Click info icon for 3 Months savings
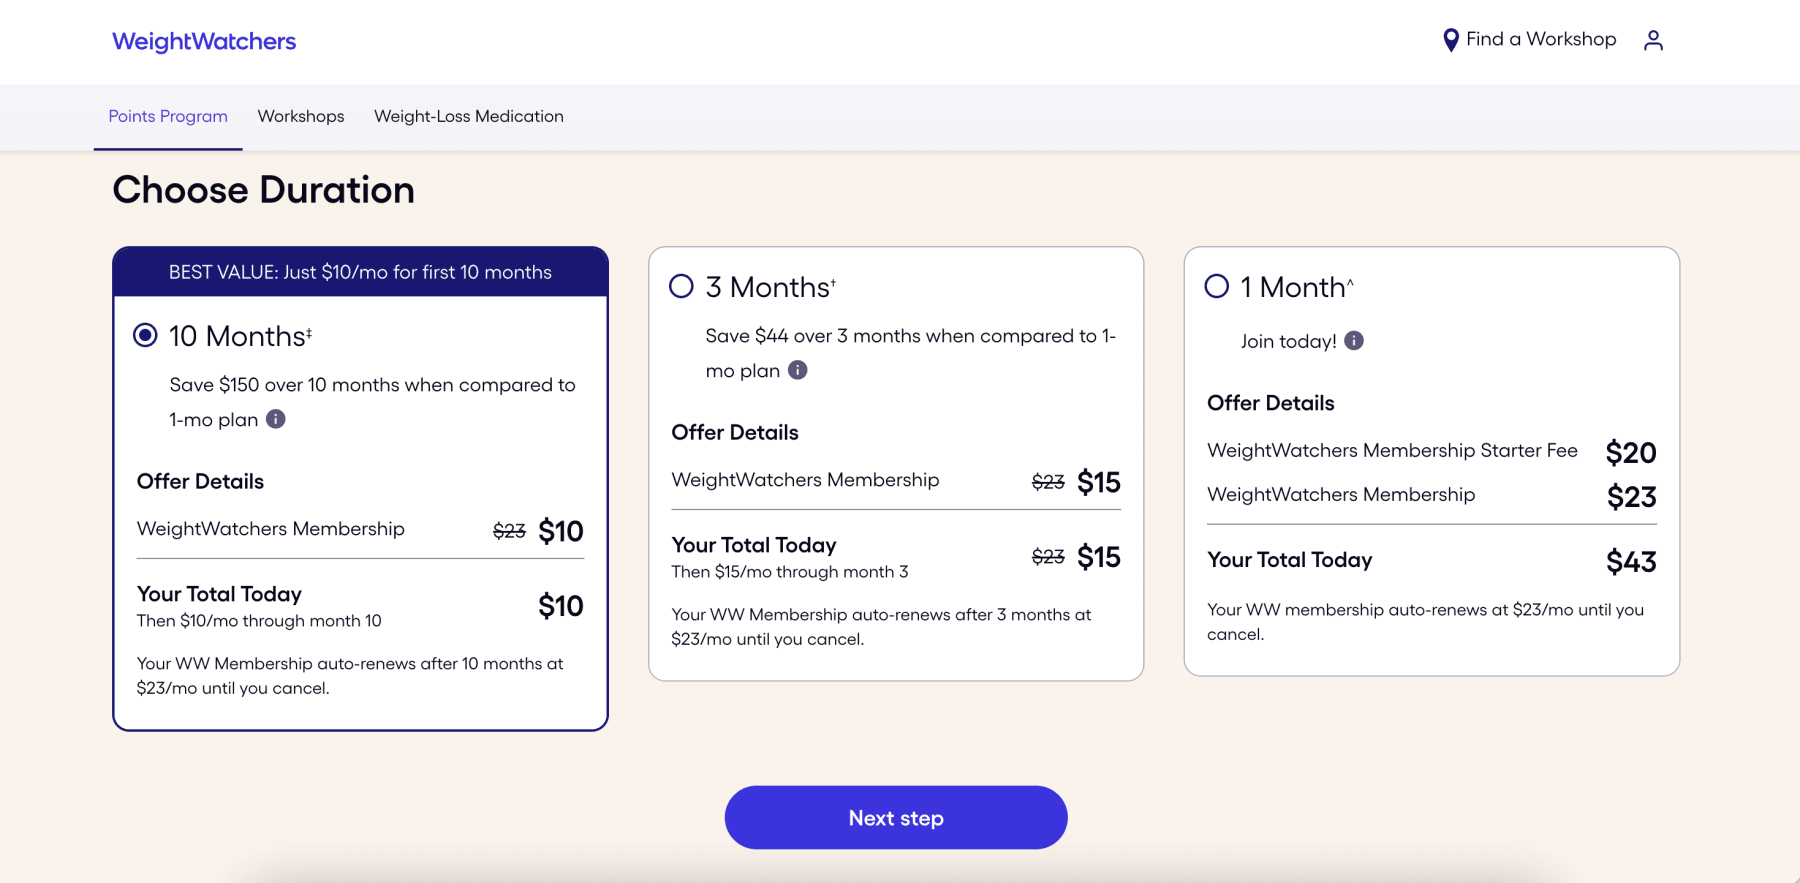This screenshot has width=1800, height=883. (797, 370)
